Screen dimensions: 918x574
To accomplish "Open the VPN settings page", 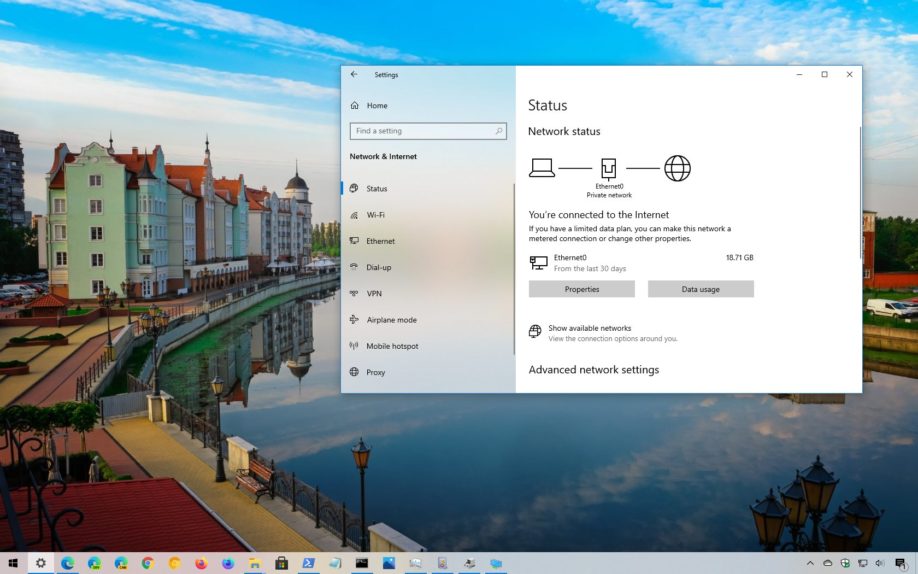I will pos(374,294).
